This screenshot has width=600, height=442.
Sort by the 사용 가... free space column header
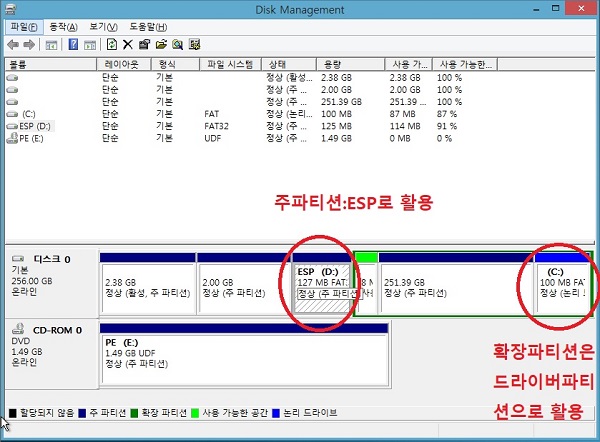[408, 65]
